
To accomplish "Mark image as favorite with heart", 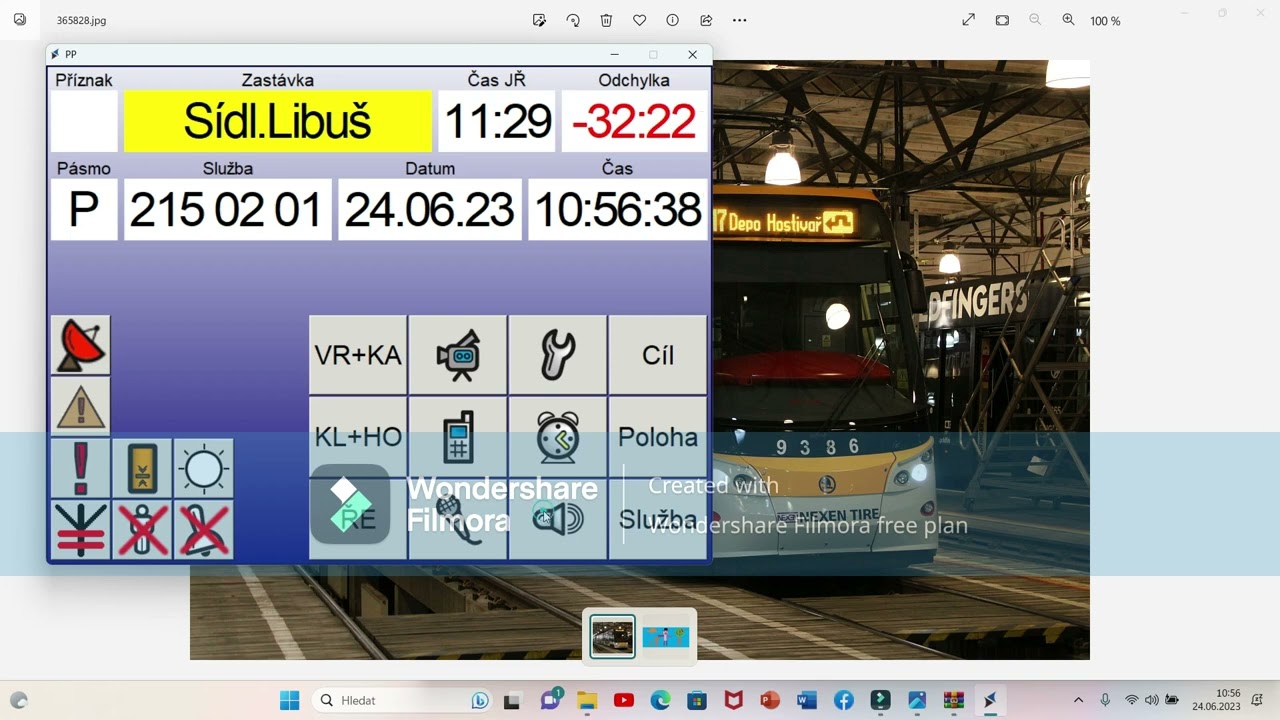I will (x=639, y=20).
